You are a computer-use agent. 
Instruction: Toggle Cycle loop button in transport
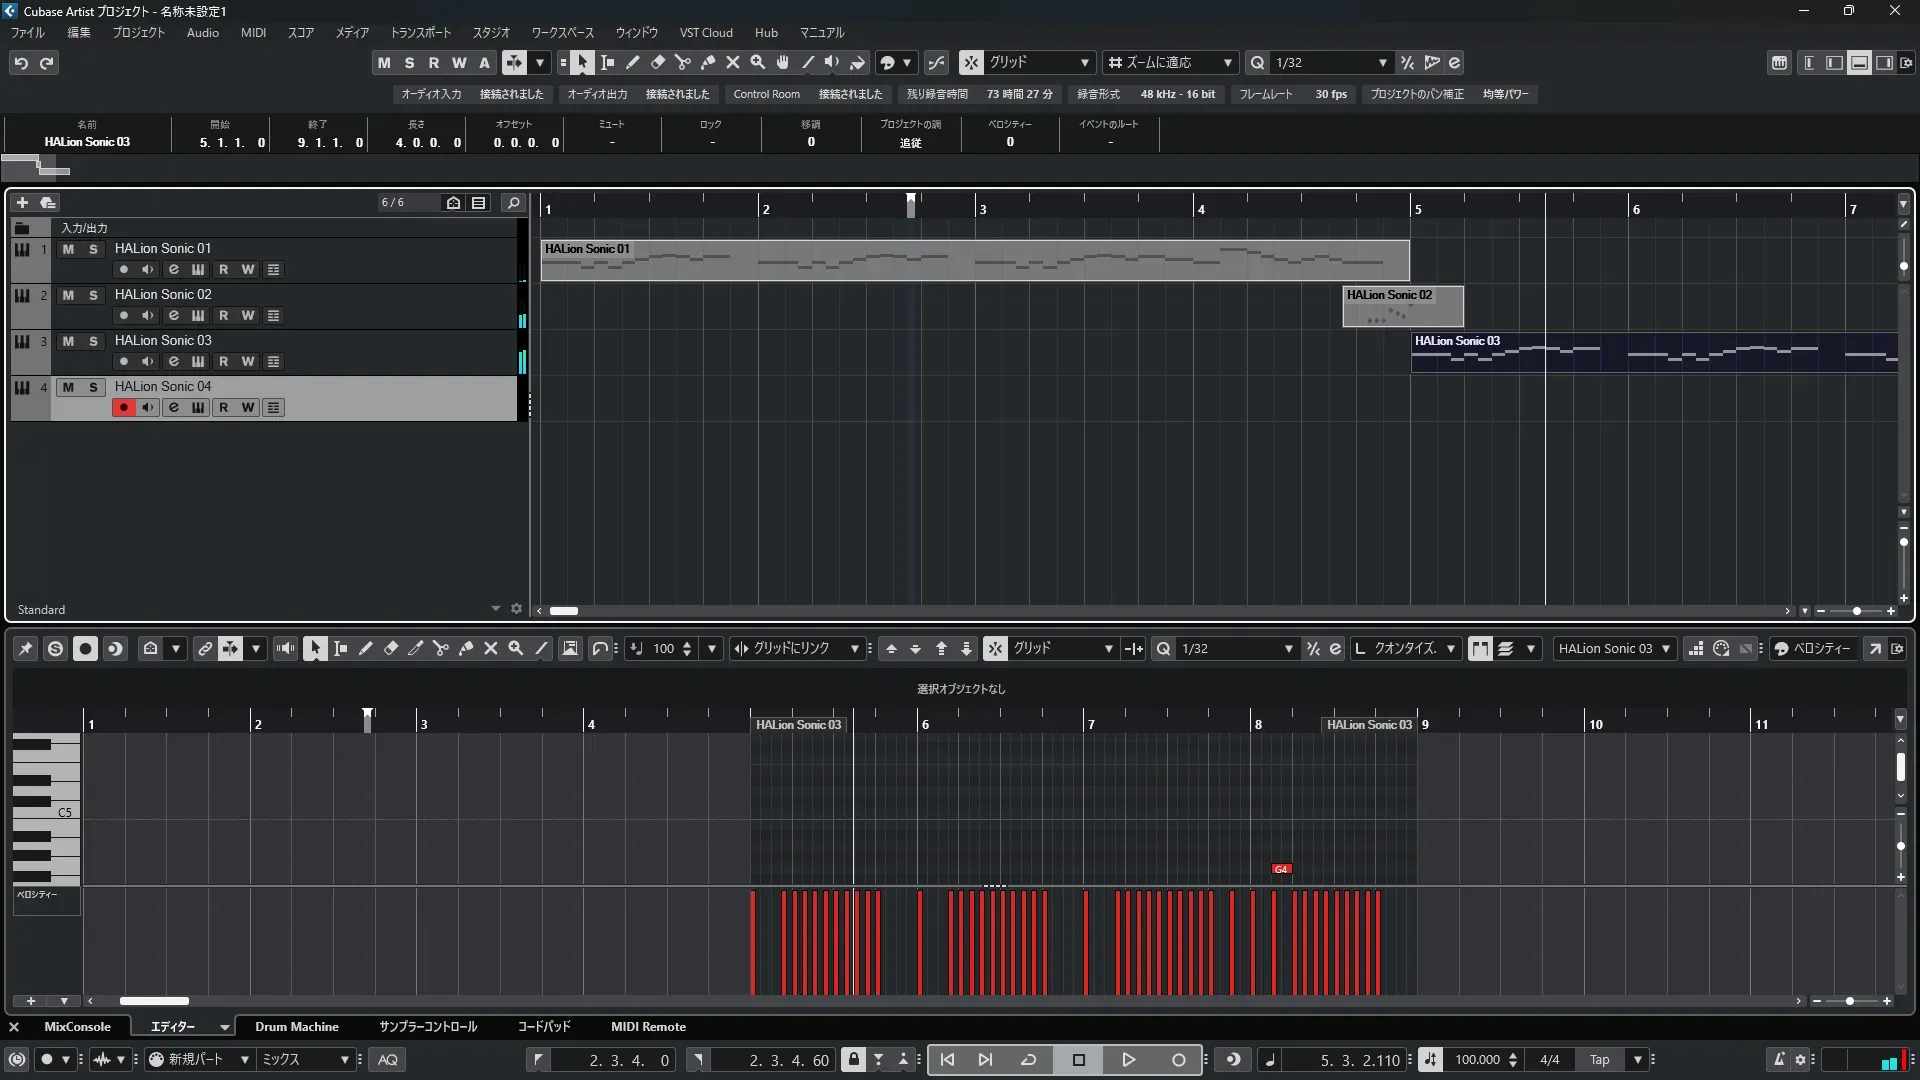[1028, 1060]
